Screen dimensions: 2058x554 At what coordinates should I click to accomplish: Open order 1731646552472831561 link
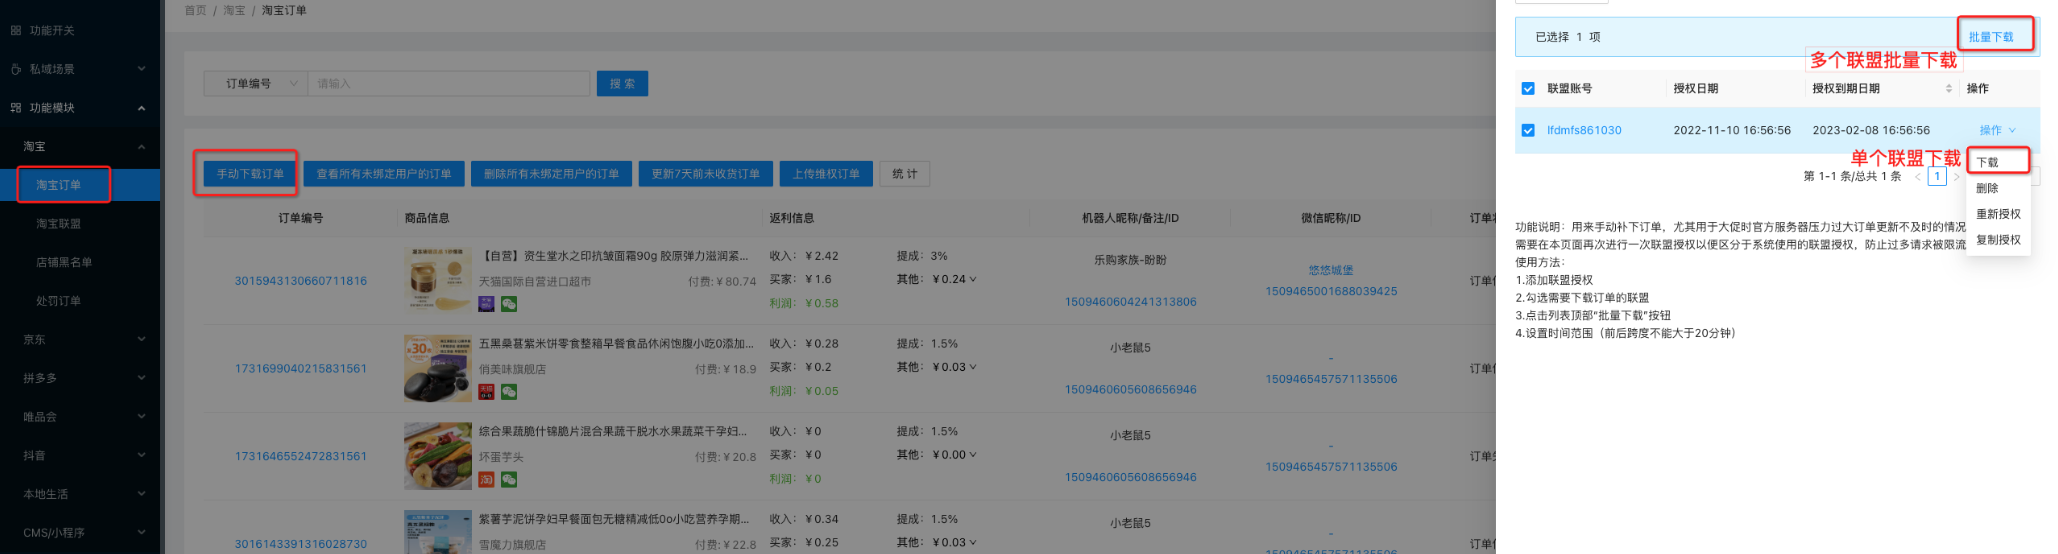pyautogui.click(x=301, y=456)
